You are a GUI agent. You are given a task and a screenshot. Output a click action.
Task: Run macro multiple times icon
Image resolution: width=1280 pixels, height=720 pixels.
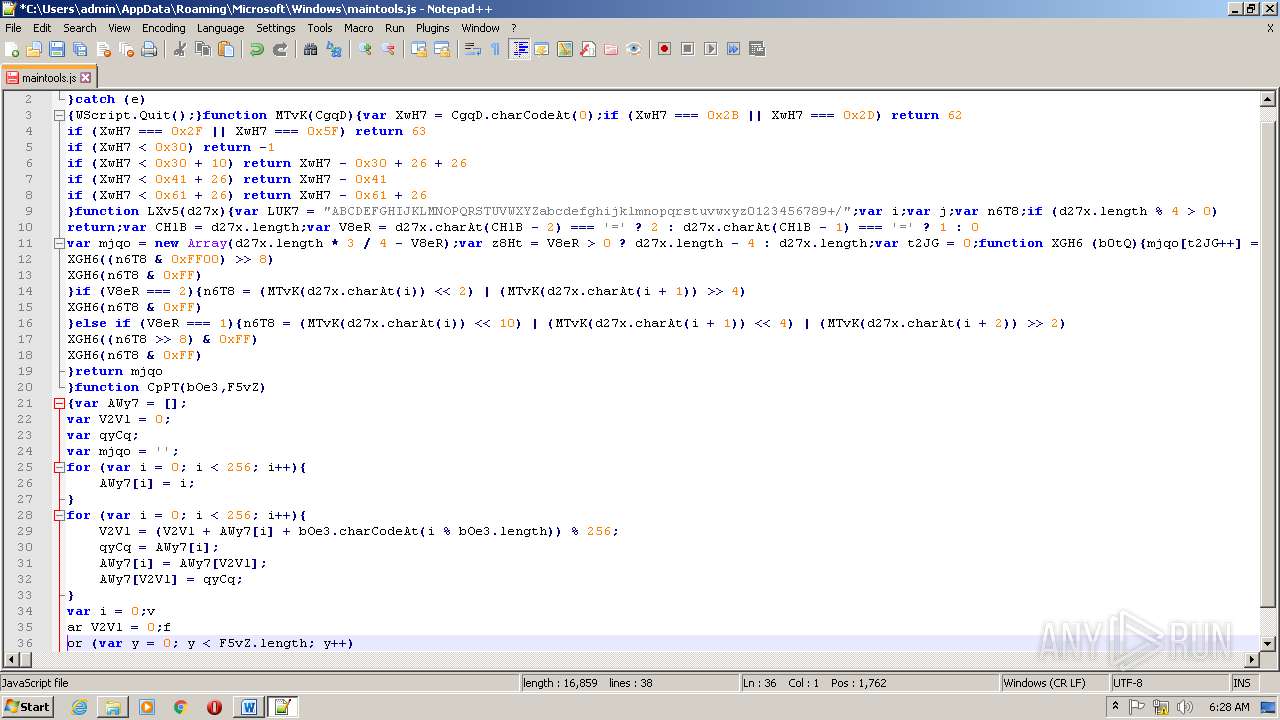(x=733, y=49)
